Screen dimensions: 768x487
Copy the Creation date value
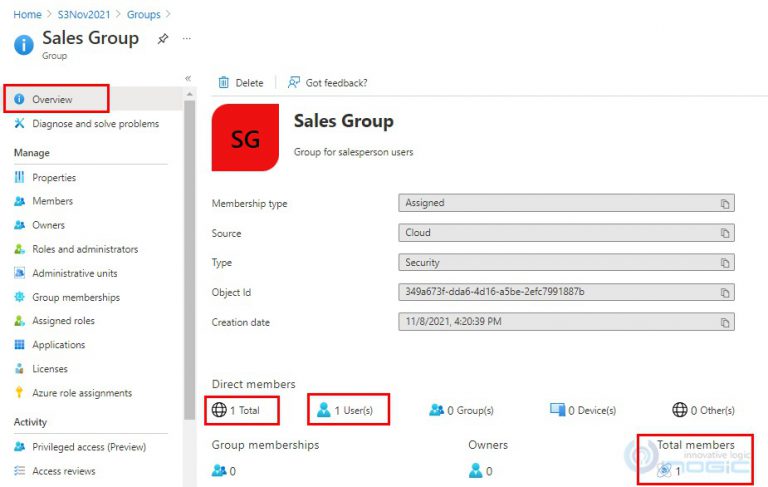725,323
